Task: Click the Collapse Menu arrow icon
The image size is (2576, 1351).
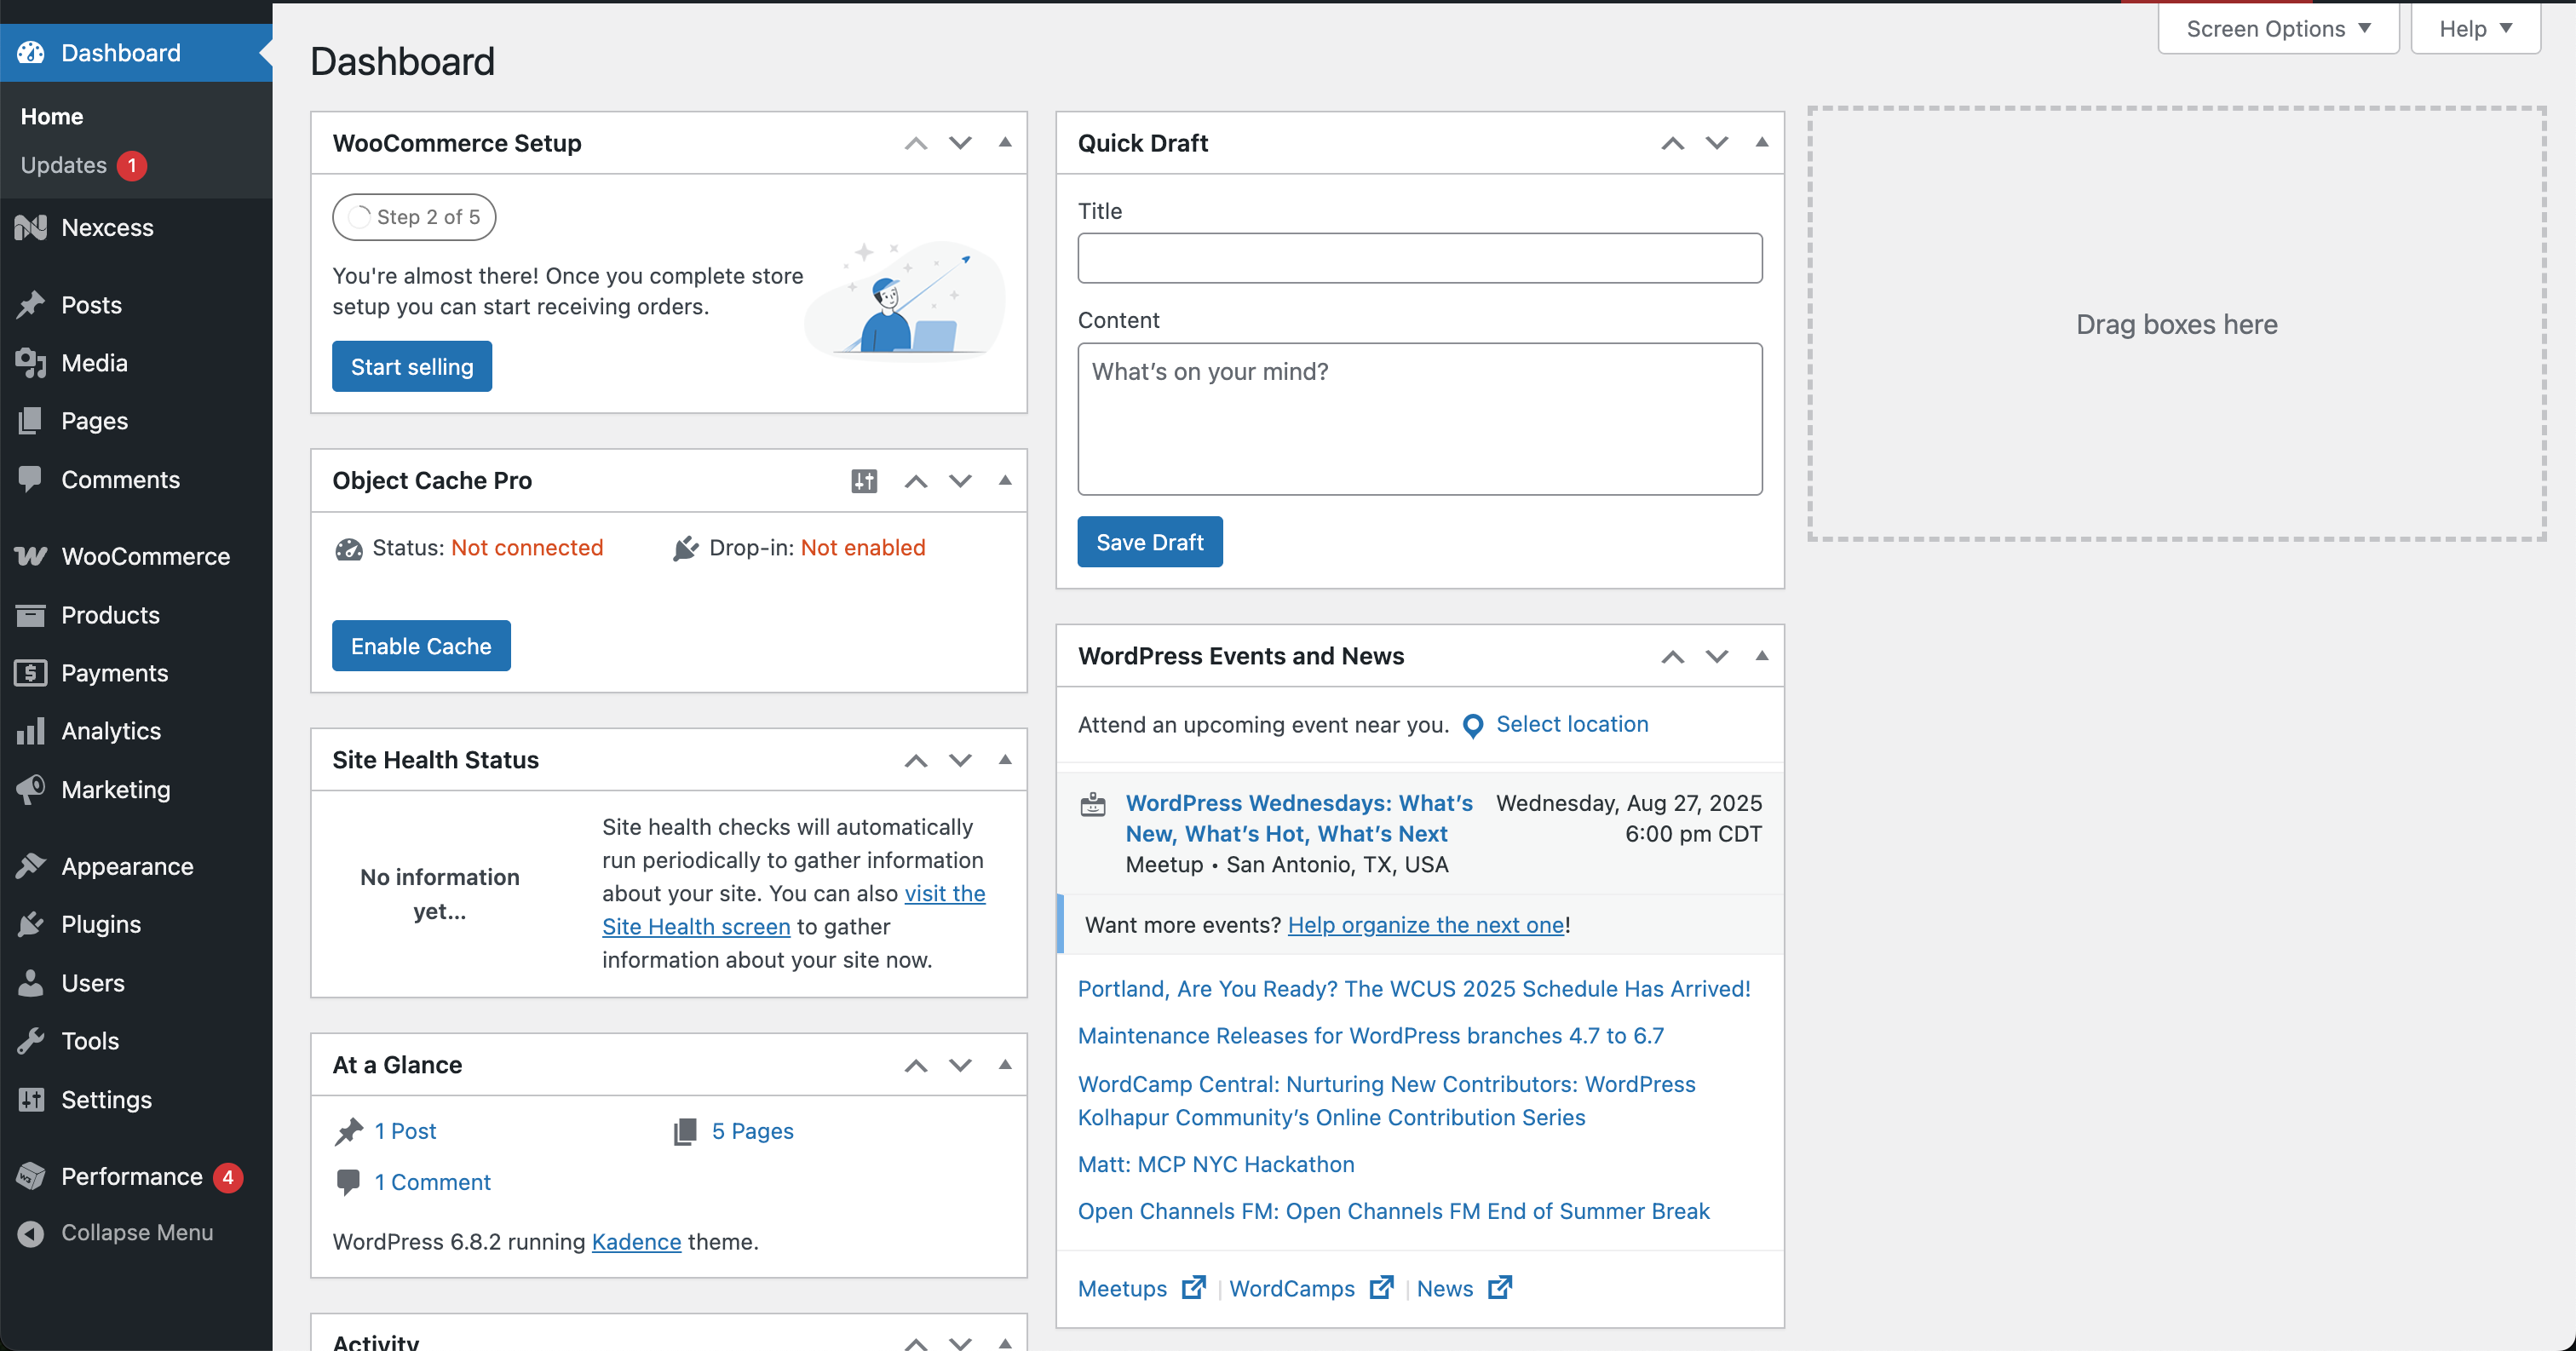Action: pyautogui.click(x=31, y=1233)
